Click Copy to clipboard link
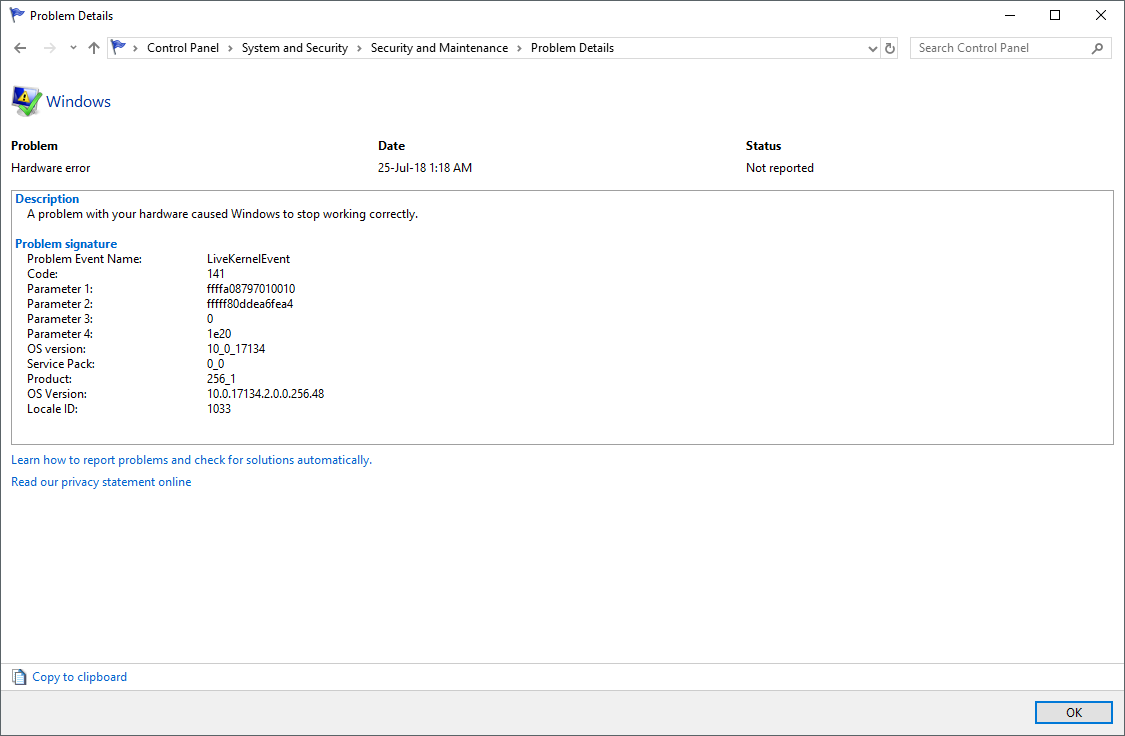 click(80, 677)
